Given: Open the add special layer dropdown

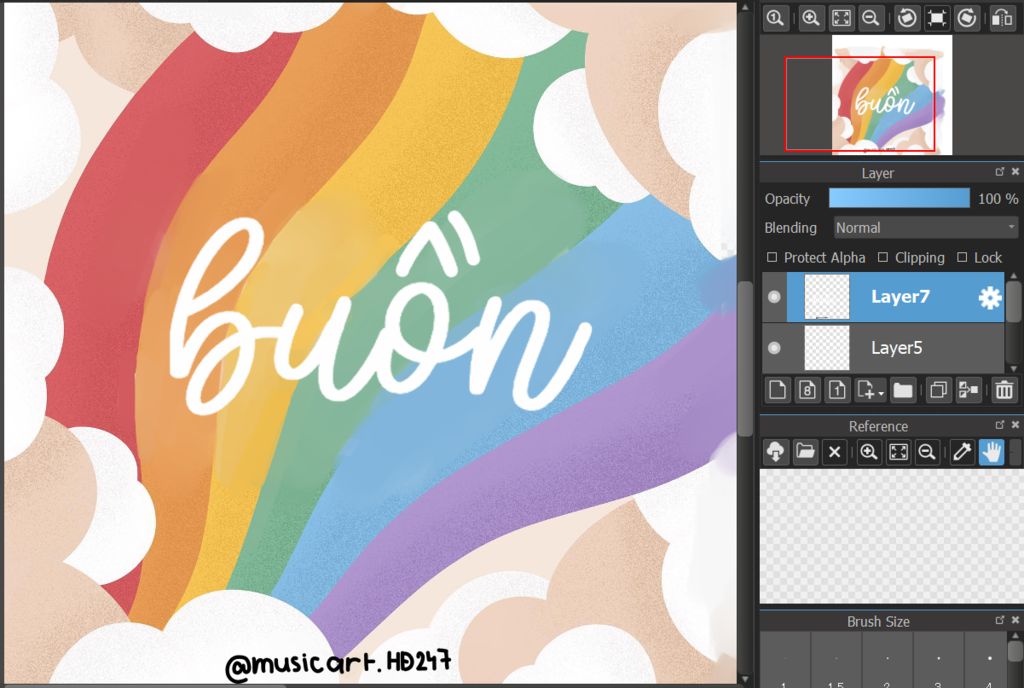Looking at the screenshot, I should 871,390.
